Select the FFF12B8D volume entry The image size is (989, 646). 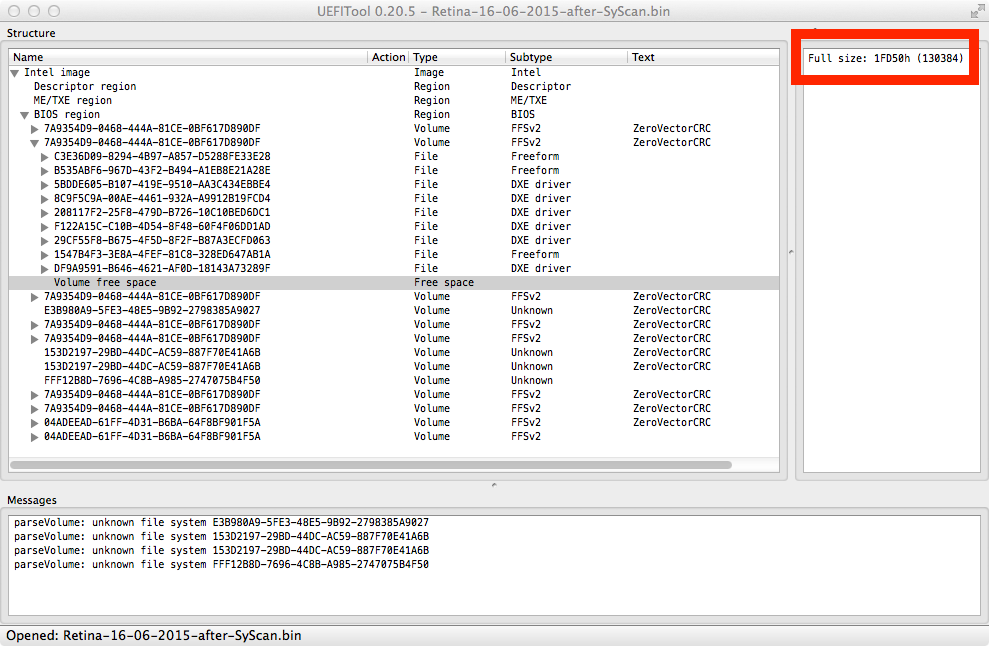(152, 381)
